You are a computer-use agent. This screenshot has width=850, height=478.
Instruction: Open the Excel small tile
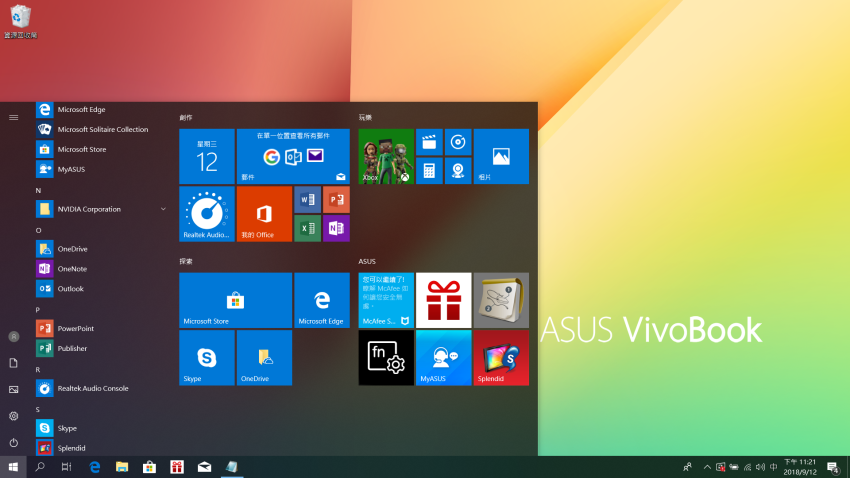[x=307, y=228]
